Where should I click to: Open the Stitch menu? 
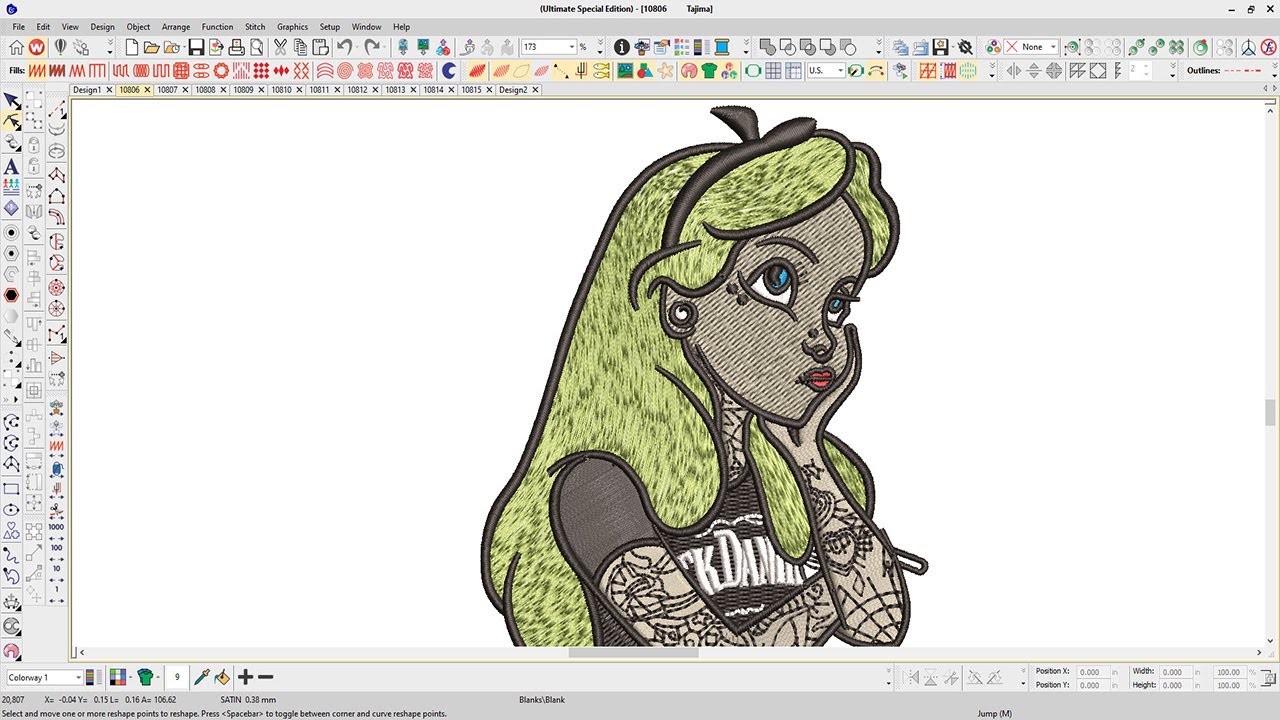(x=255, y=27)
